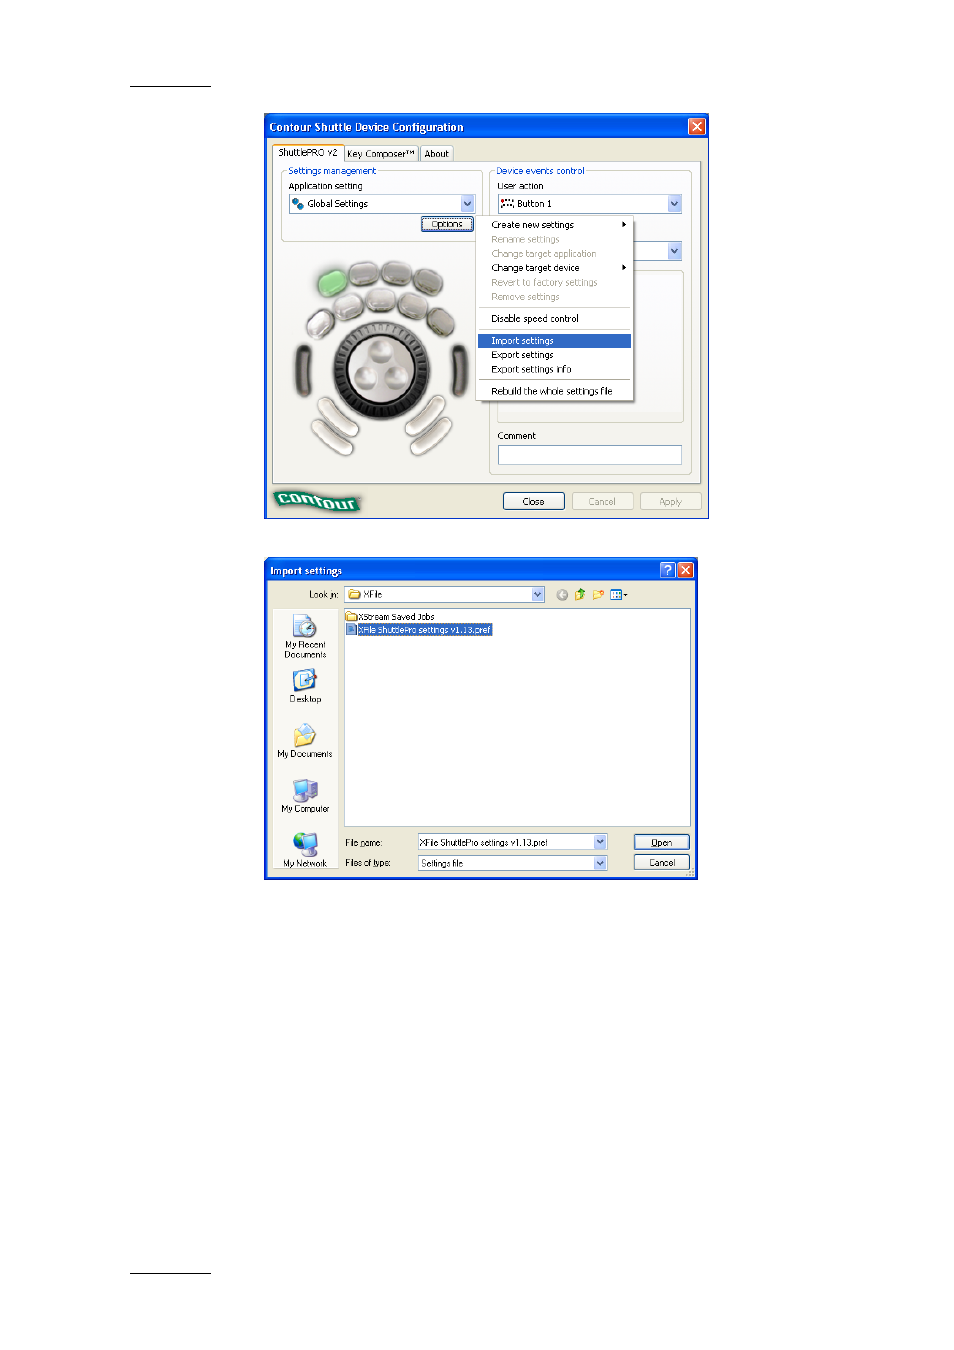Expand the Look in folder dropdown
Image resolution: width=954 pixels, height=1350 pixels.
pos(538,595)
